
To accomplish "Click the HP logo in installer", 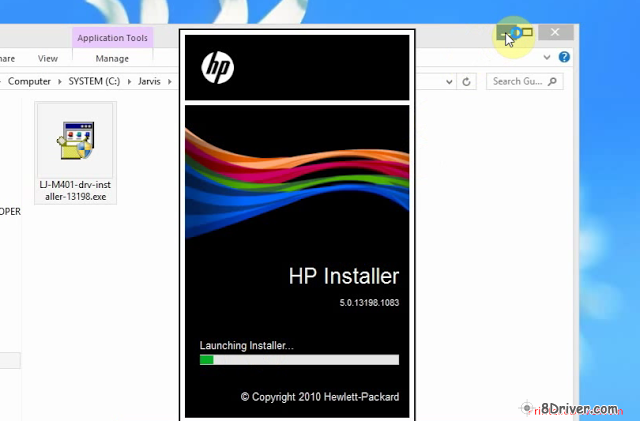I will click(x=218, y=67).
